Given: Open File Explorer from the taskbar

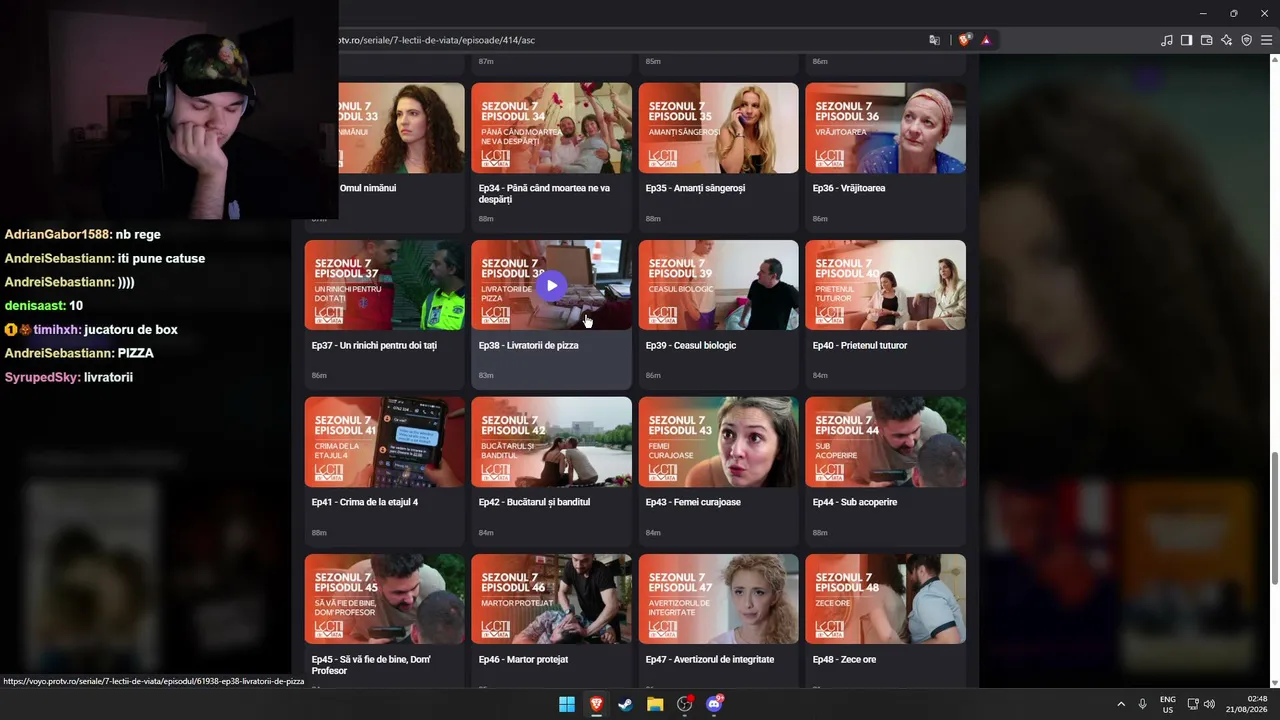Looking at the screenshot, I should [655, 704].
